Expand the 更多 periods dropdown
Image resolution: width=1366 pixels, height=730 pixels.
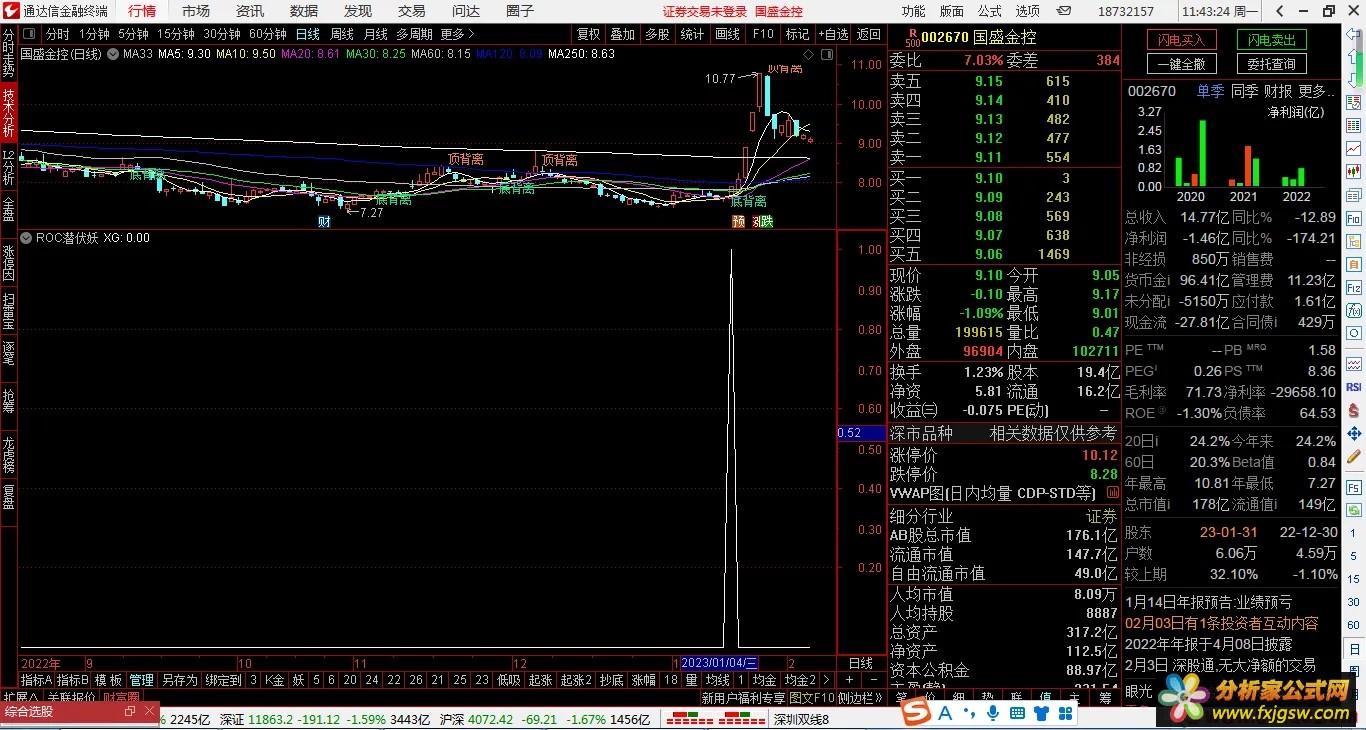[457, 34]
